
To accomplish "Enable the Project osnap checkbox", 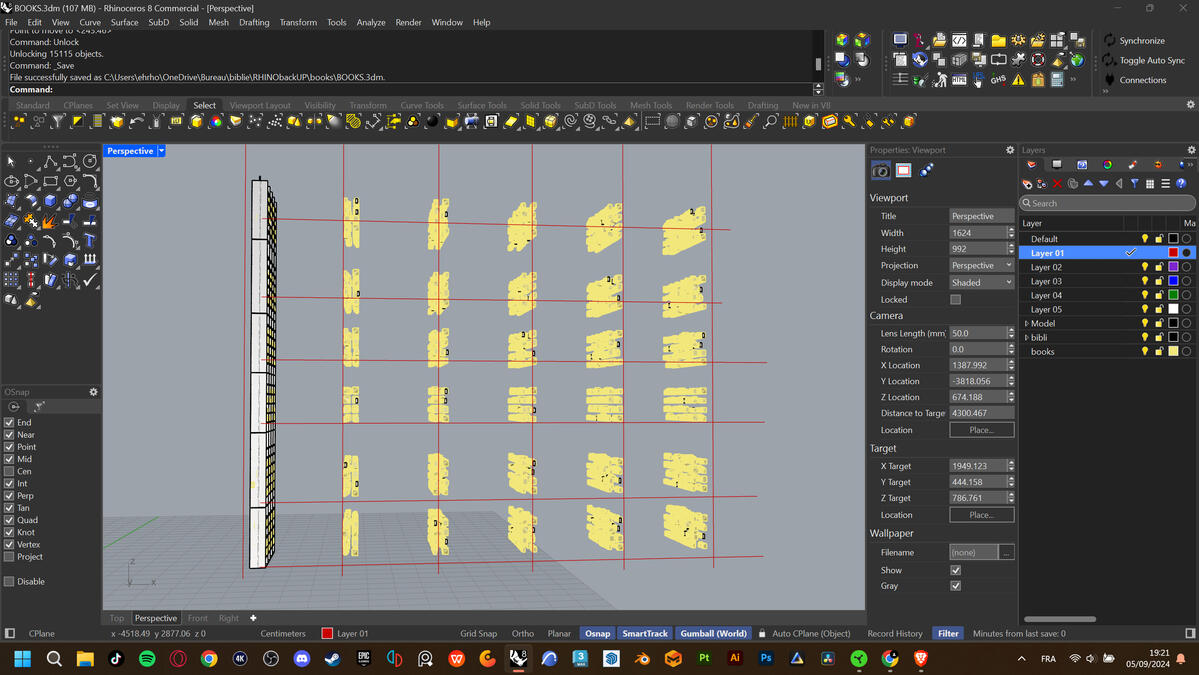I will 10,557.
